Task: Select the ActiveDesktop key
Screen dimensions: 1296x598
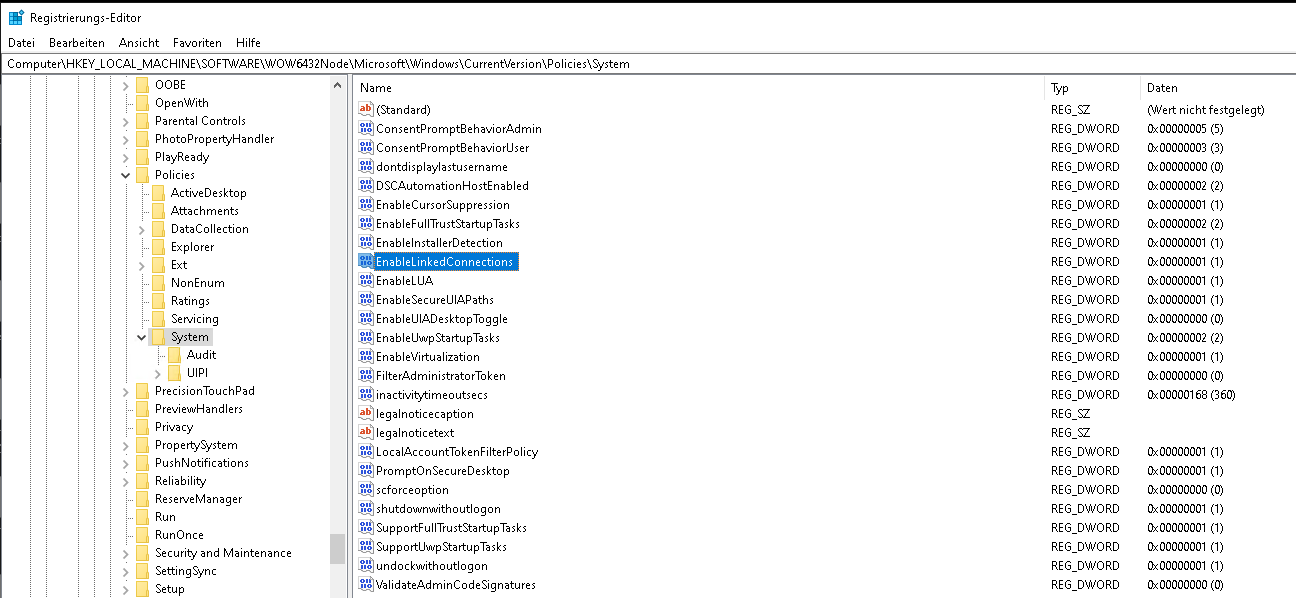Action: point(208,192)
